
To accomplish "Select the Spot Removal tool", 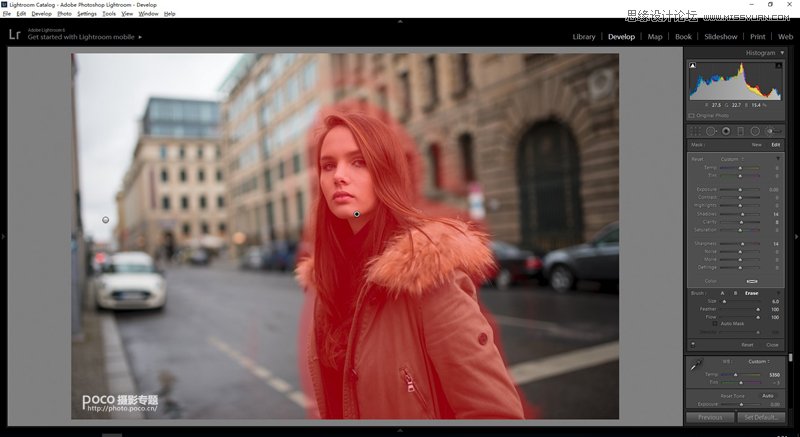I will [712, 131].
